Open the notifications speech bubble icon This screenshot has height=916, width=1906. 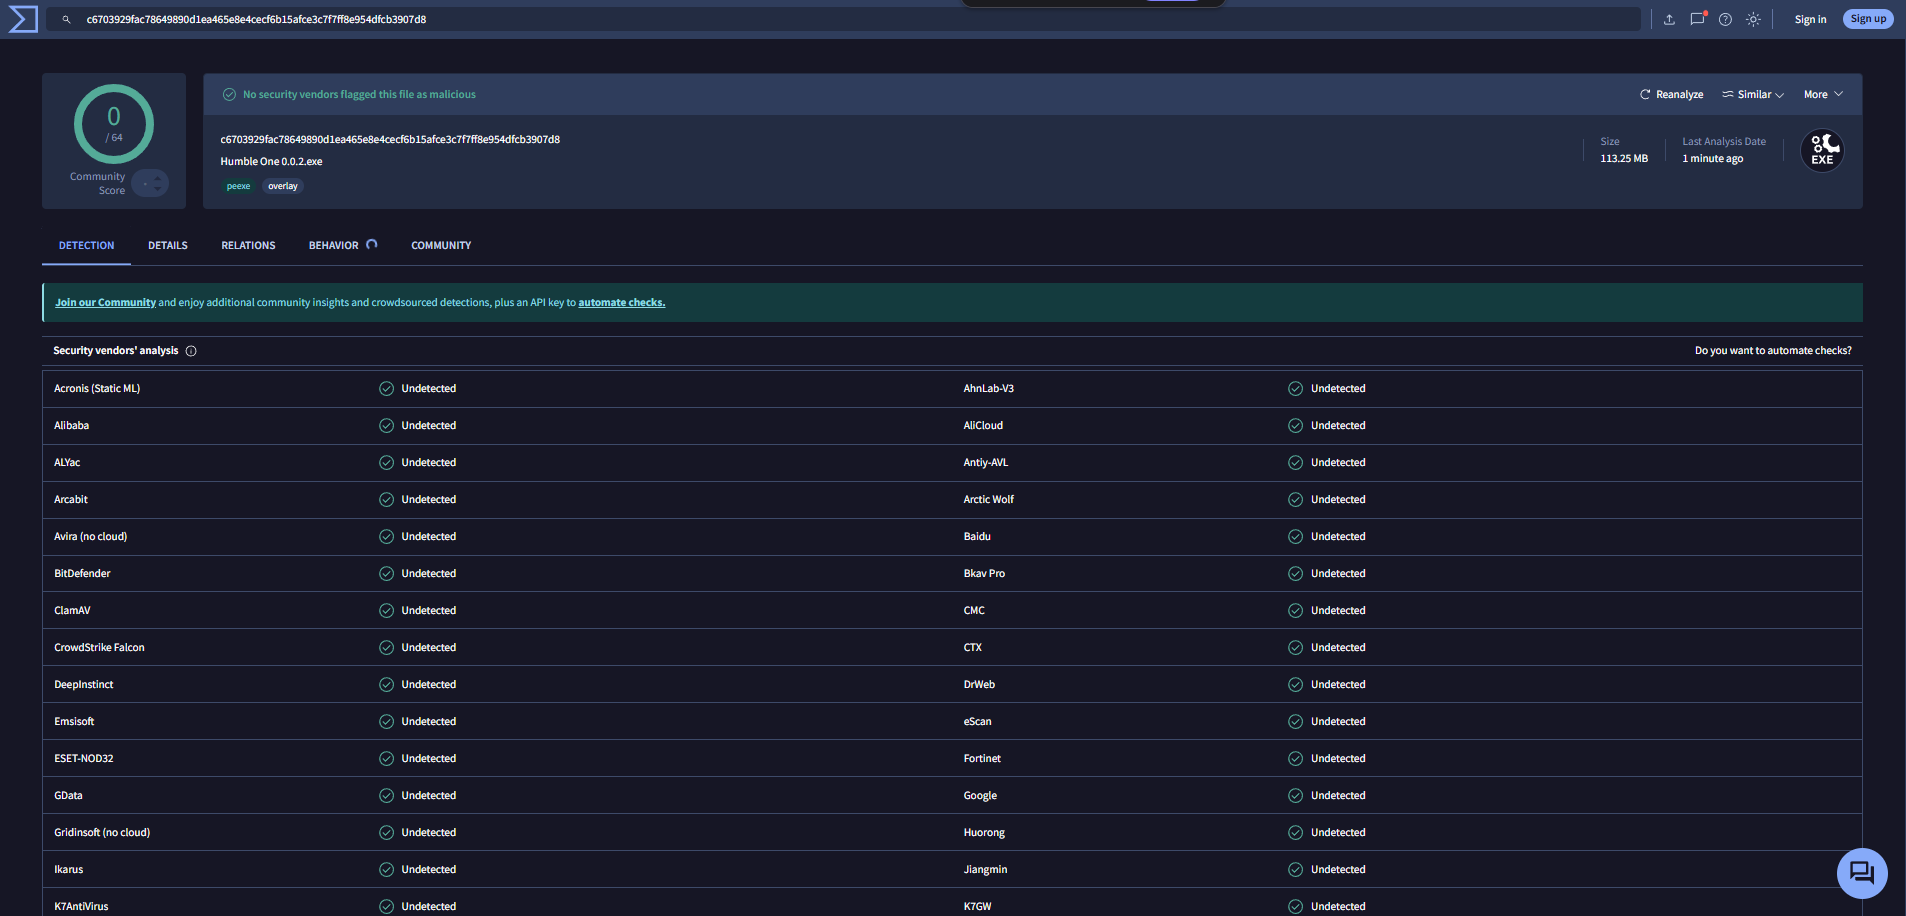[x=1697, y=19]
